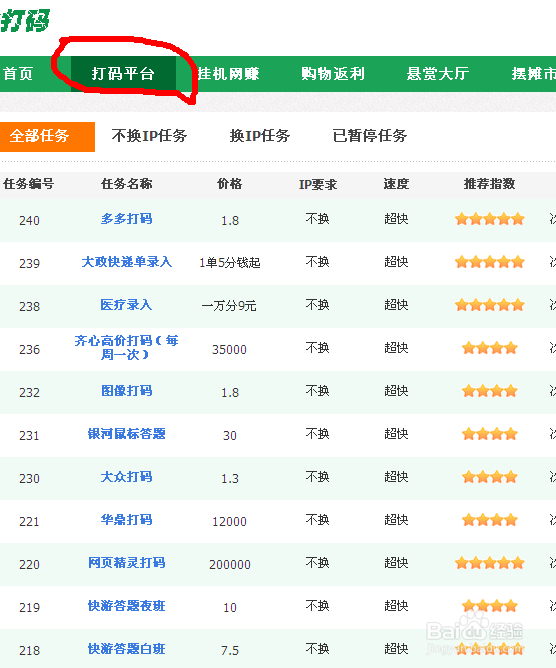Click price 1单5分钱起

[230, 263]
